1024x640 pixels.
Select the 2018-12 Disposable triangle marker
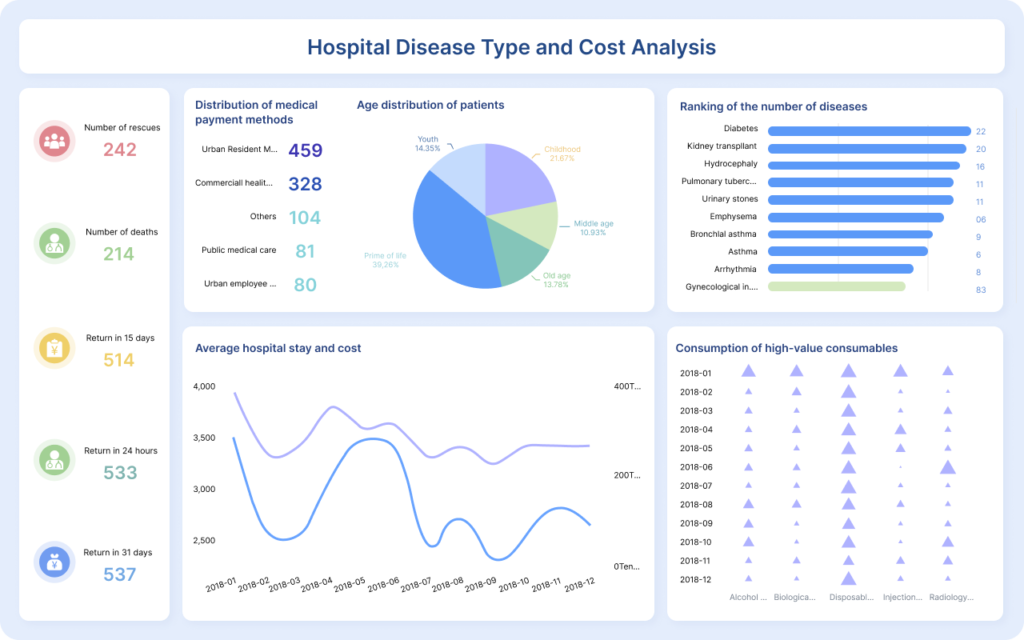point(848,578)
